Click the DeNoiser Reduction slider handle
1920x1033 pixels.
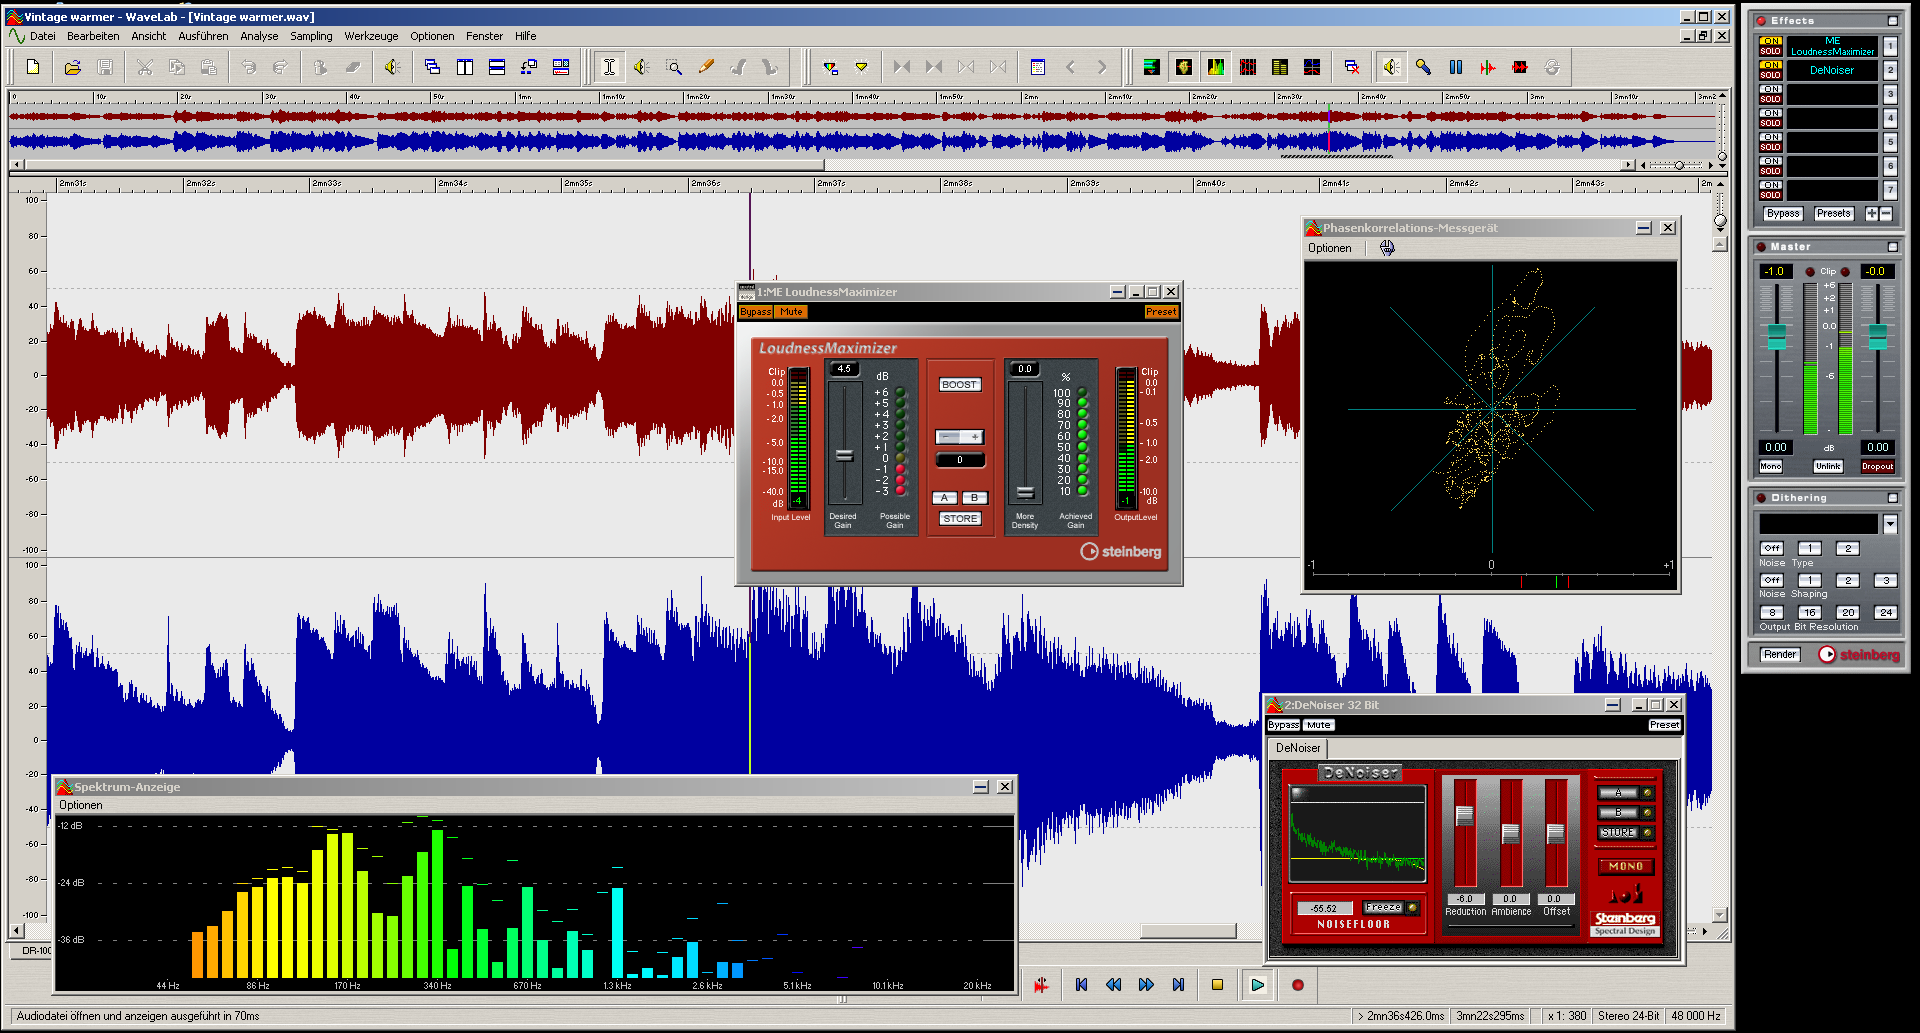[x=1464, y=816]
